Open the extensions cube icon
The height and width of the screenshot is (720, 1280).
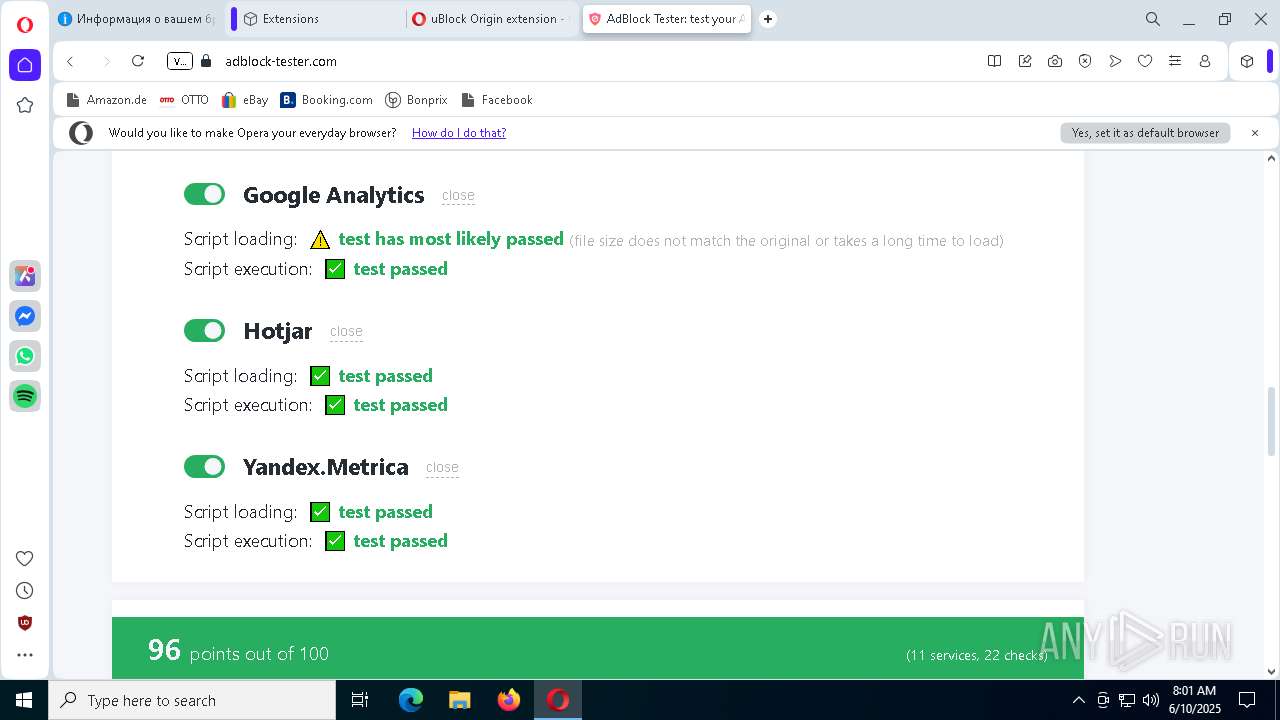(1247, 61)
